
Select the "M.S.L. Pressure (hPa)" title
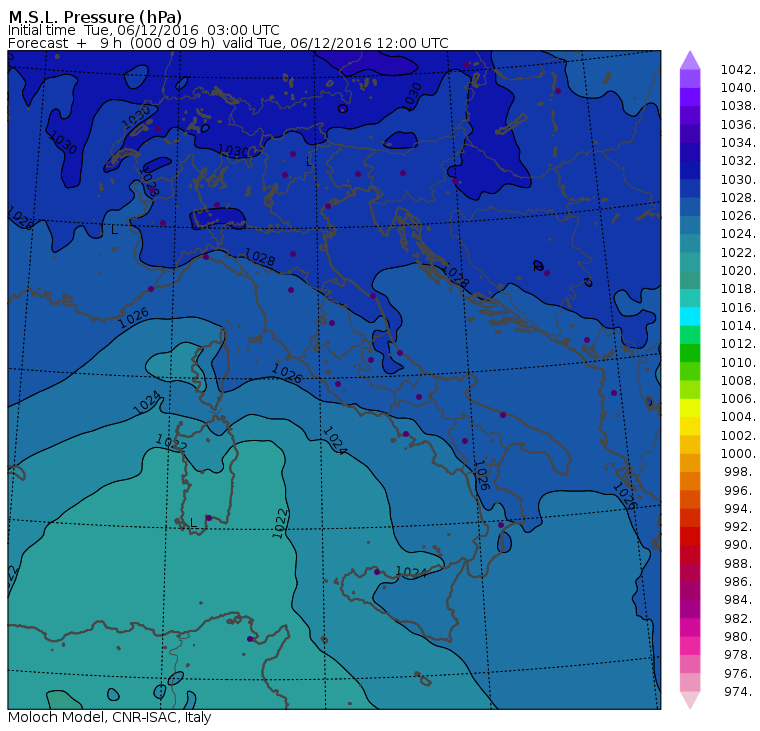(95, 17)
